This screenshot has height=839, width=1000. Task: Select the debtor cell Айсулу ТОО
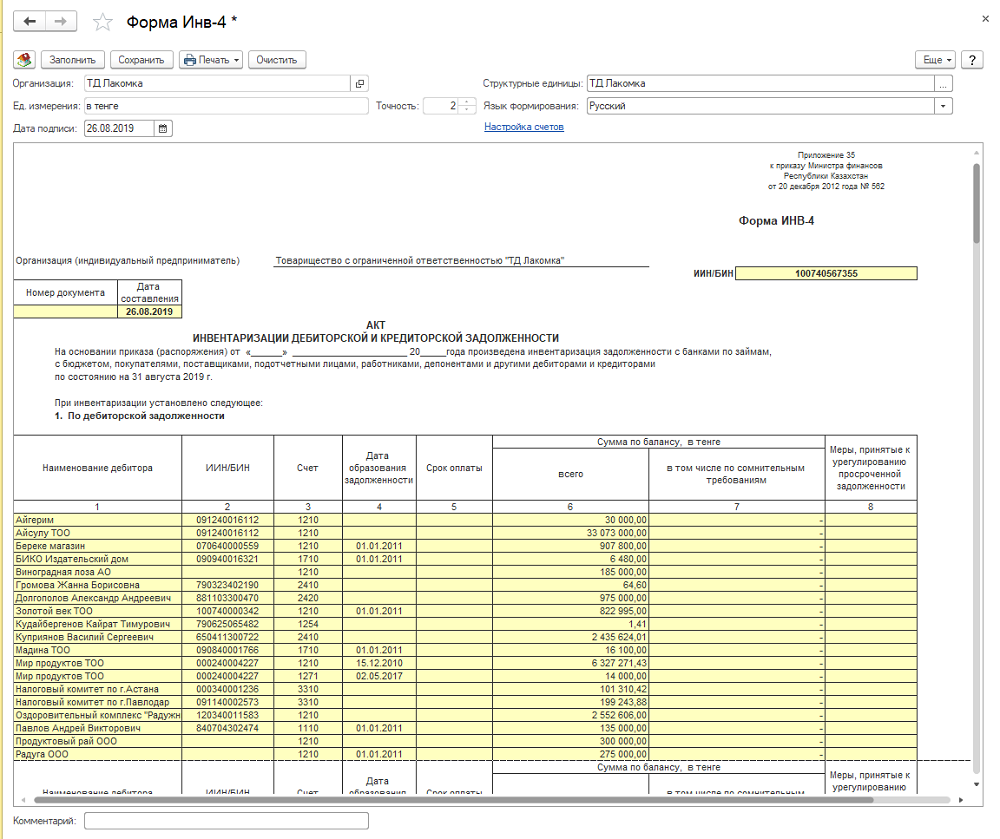click(98, 533)
